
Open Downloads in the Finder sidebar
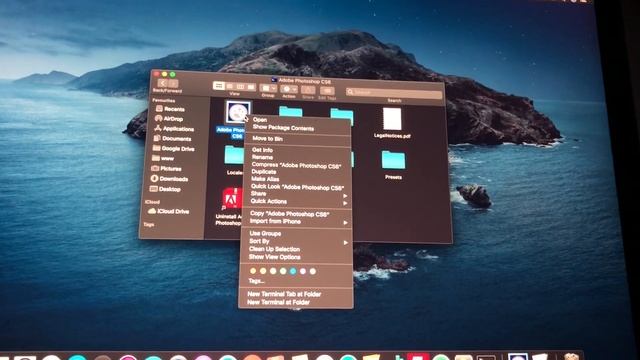[x=169, y=179]
